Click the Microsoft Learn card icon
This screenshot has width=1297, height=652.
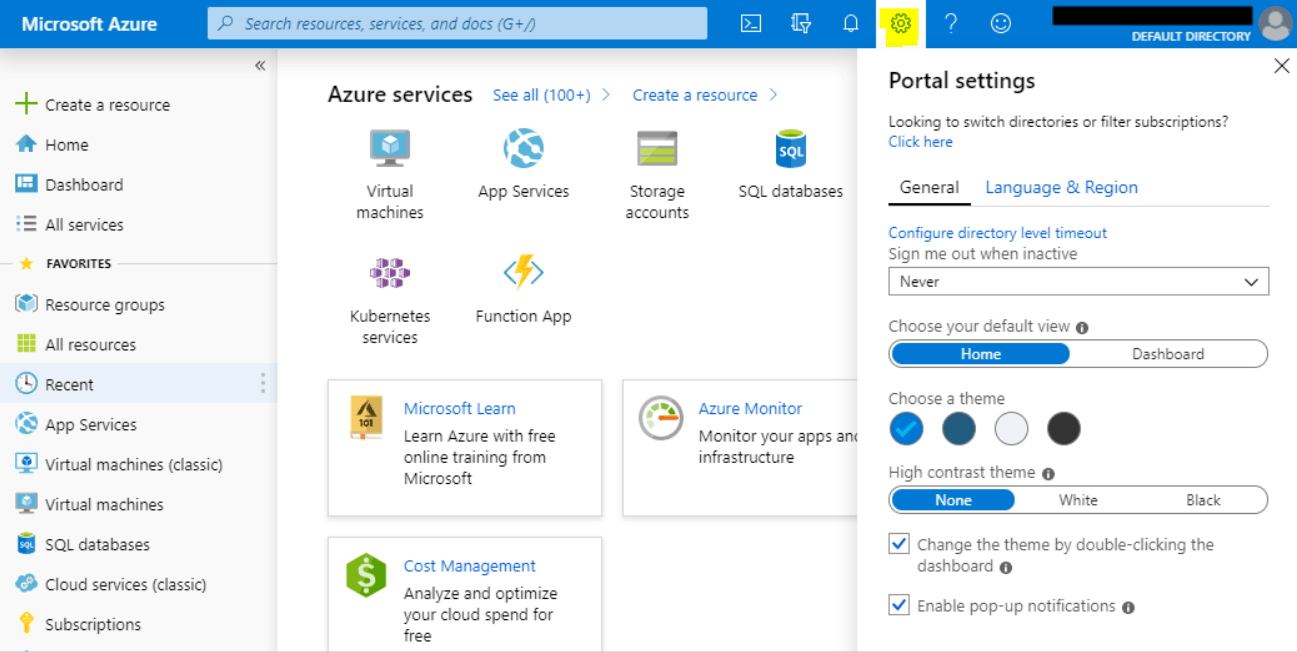point(367,418)
